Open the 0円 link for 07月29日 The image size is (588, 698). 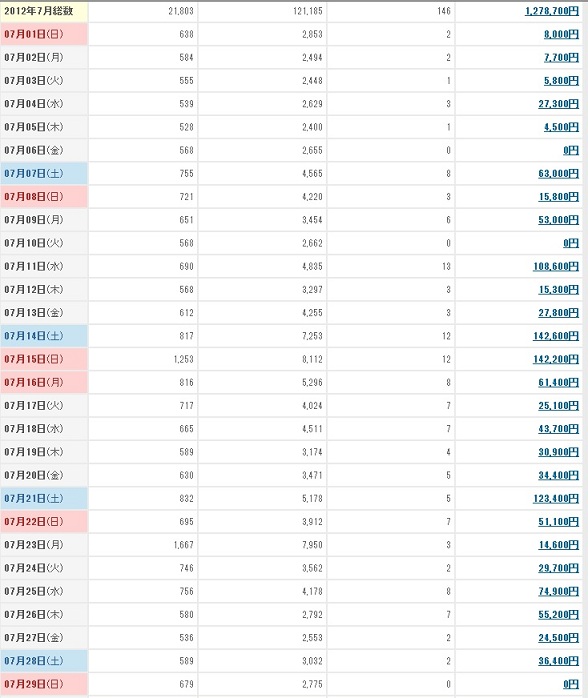[571, 684]
